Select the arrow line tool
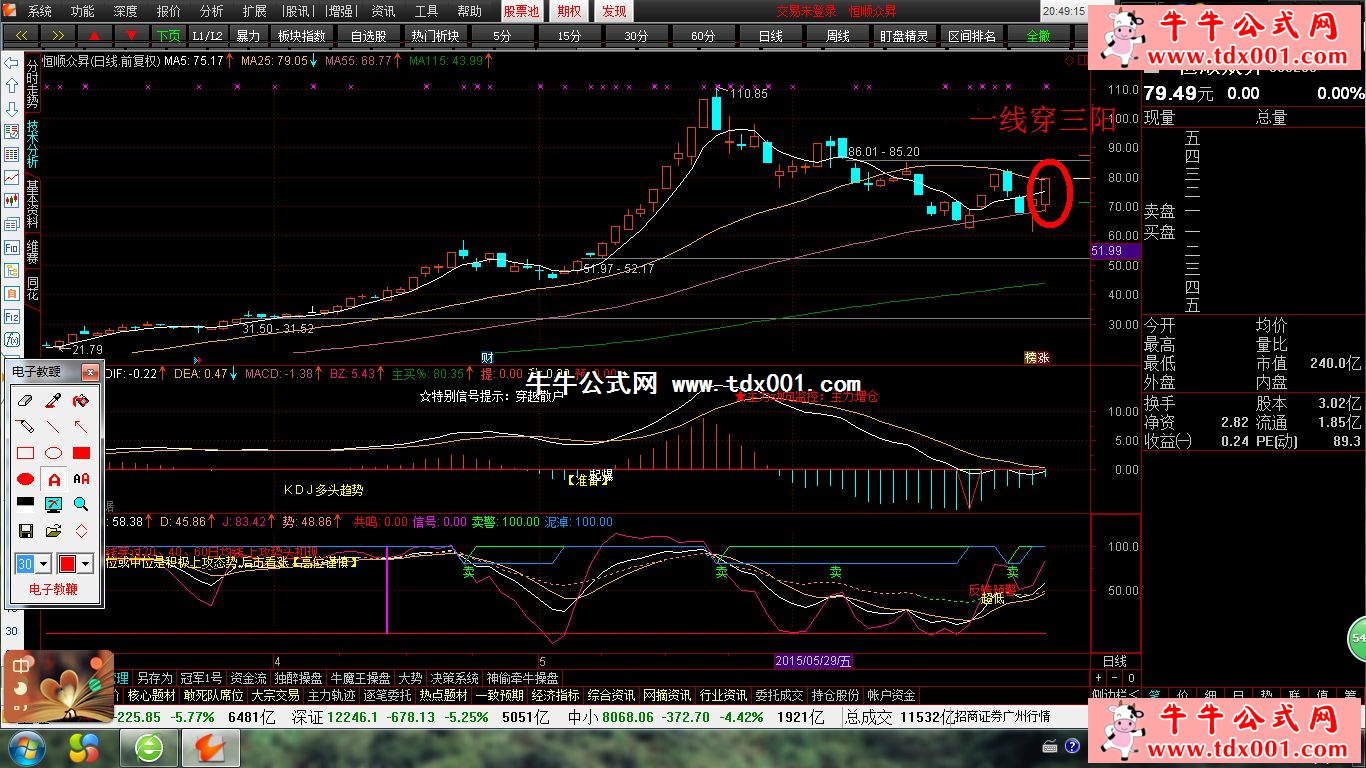The image size is (1366, 768). coord(81,427)
